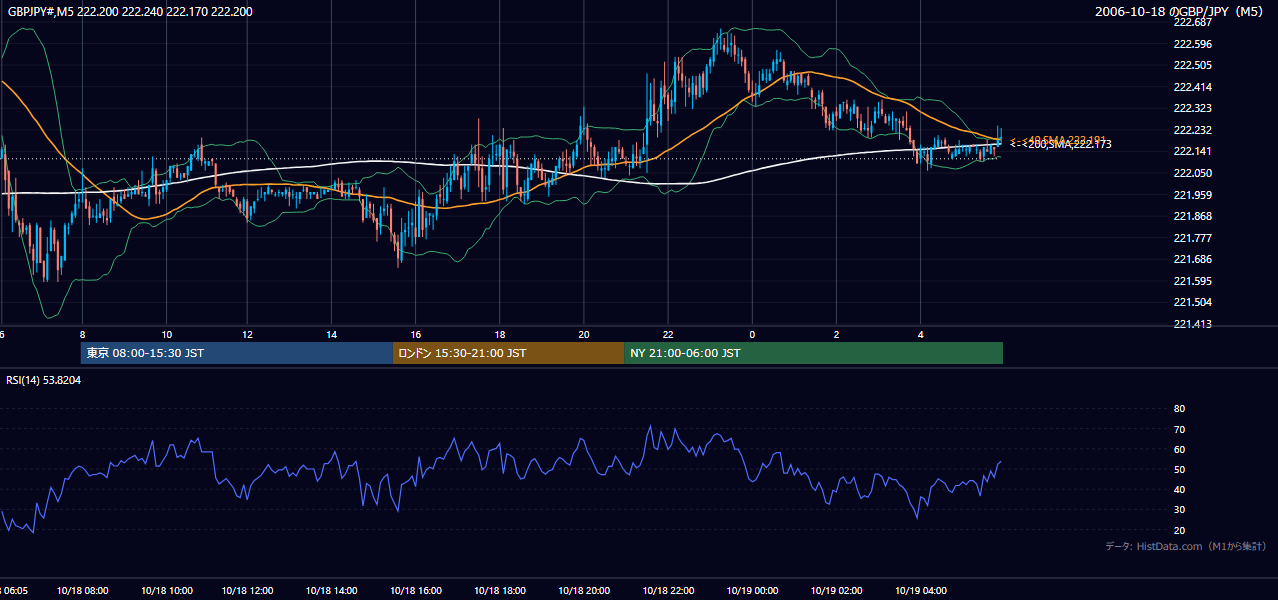
Task: Click the 10/18 16:00 date label
Action: [416, 591]
